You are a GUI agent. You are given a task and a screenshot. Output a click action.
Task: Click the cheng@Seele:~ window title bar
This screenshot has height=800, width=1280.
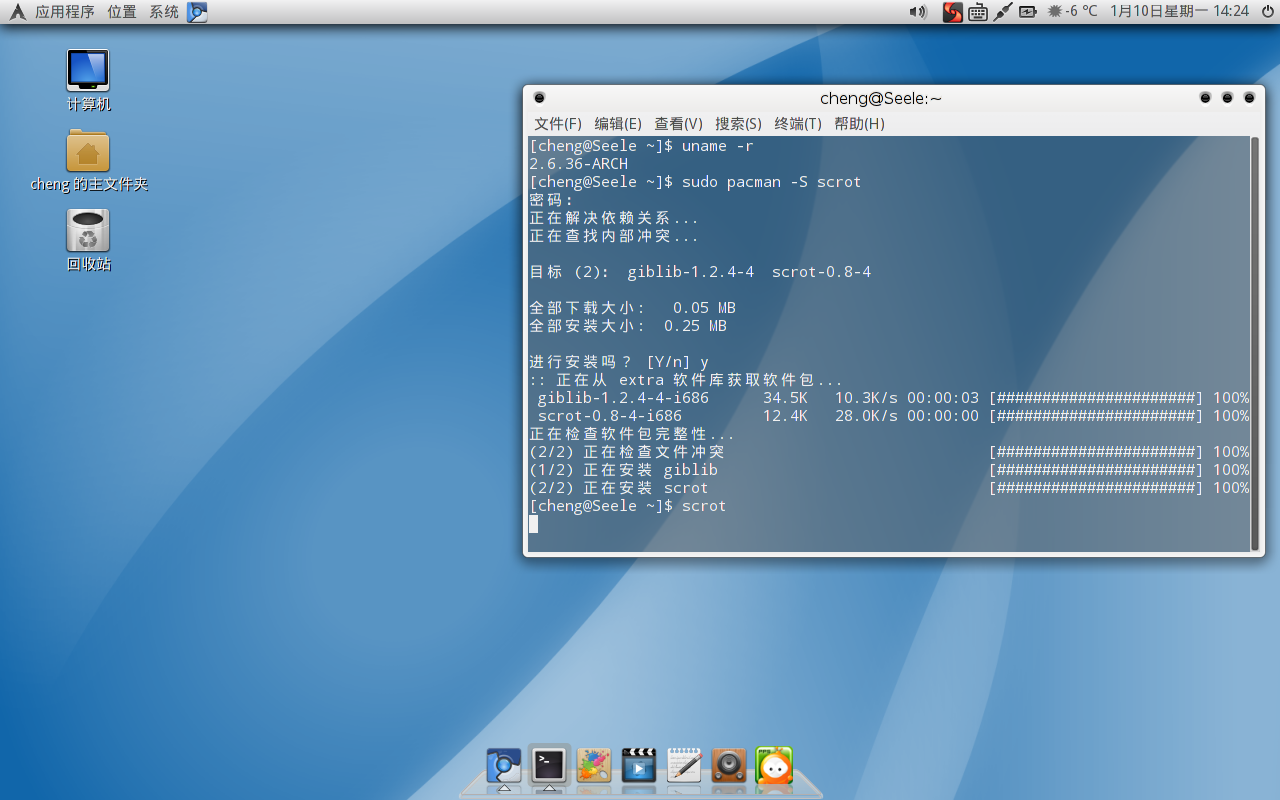(881, 98)
